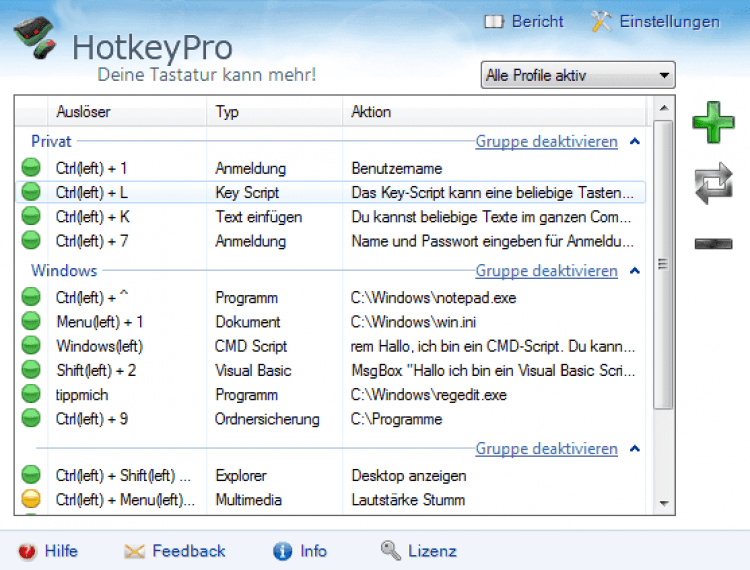Open the Hilfe link

click(61, 551)
